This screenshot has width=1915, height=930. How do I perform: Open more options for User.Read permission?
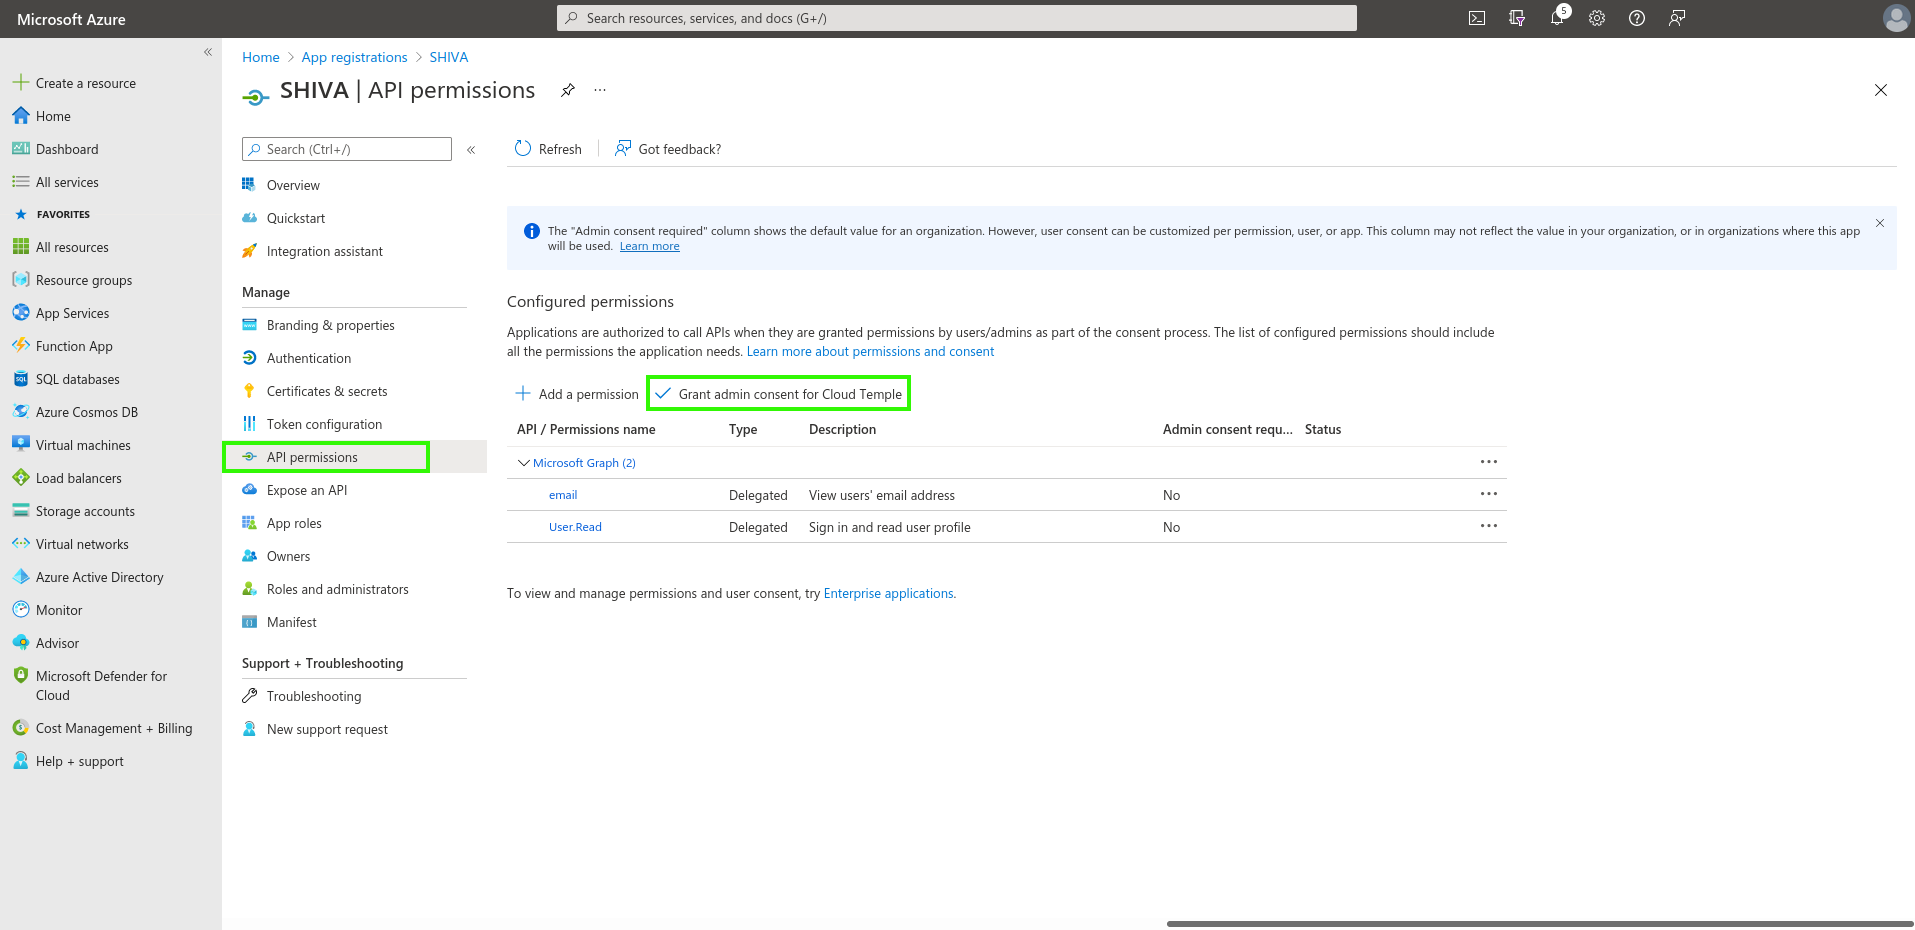pos(1488,526)
